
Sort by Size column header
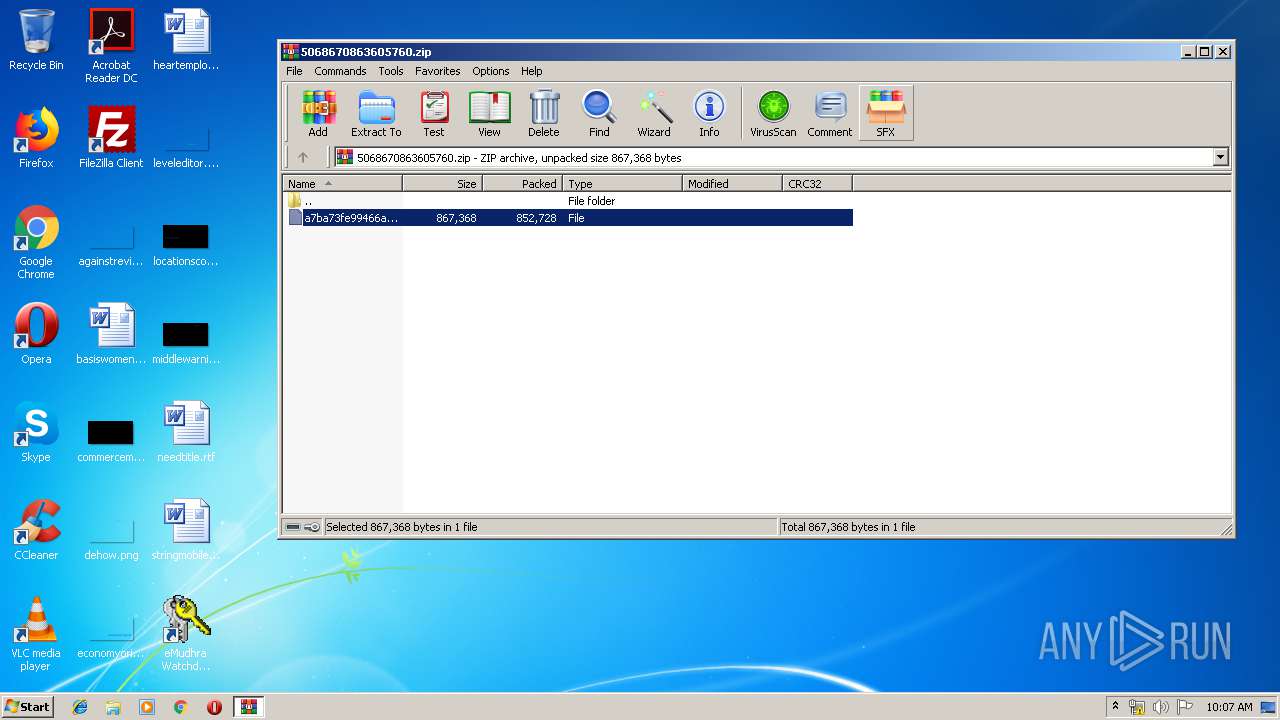coord(443,184)
